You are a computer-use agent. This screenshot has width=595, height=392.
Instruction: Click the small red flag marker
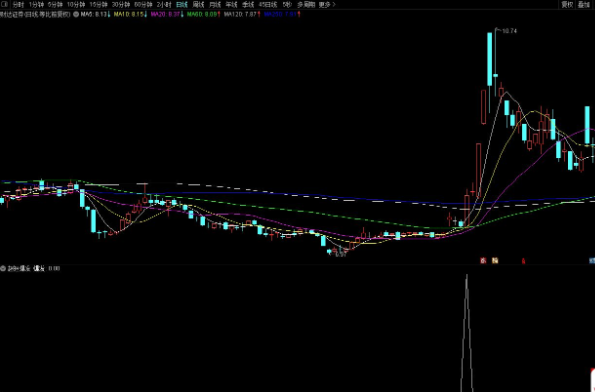click(x=524, y=261)
